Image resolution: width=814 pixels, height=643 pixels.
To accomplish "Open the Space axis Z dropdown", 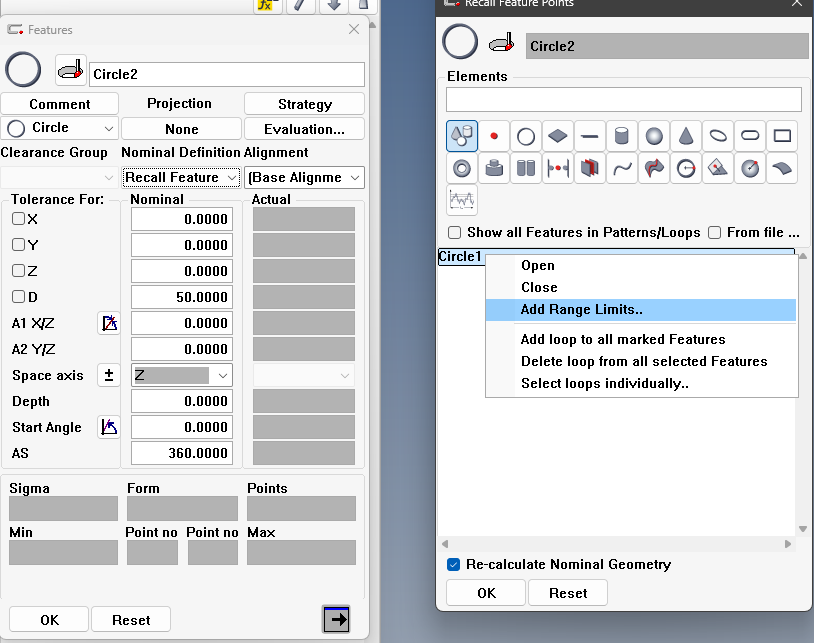I will tap(181, 375).
